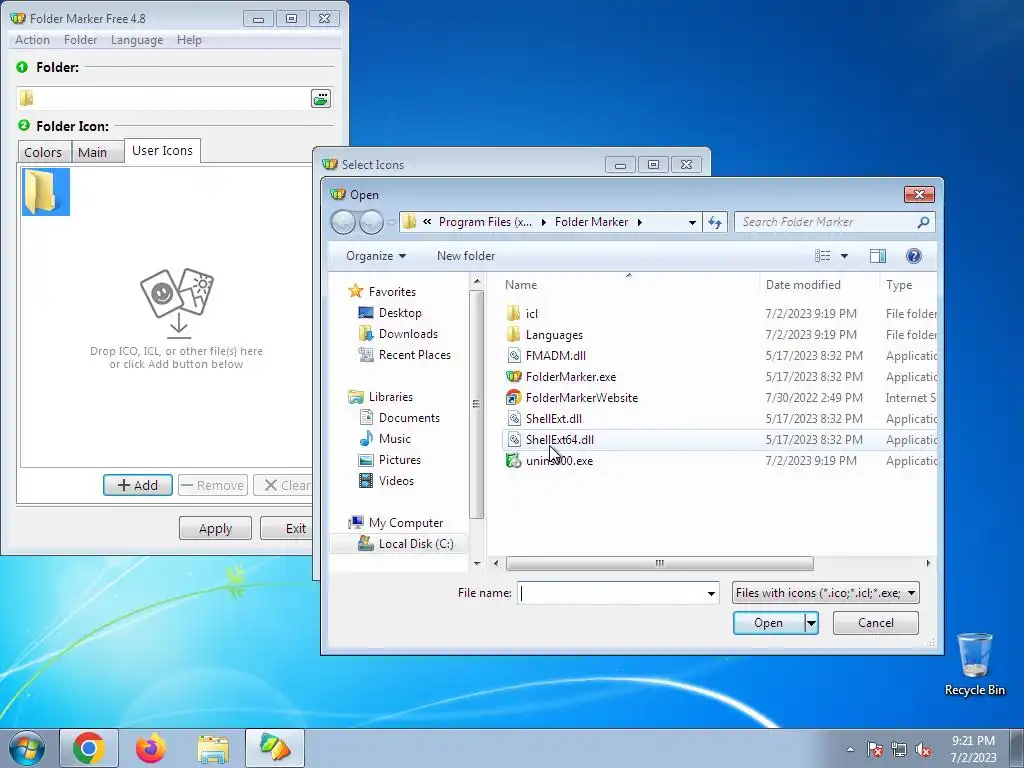The width and height of the screenshot is (1024, 768).
Task: Sort files by the Date modified column header
Action: 803,285
